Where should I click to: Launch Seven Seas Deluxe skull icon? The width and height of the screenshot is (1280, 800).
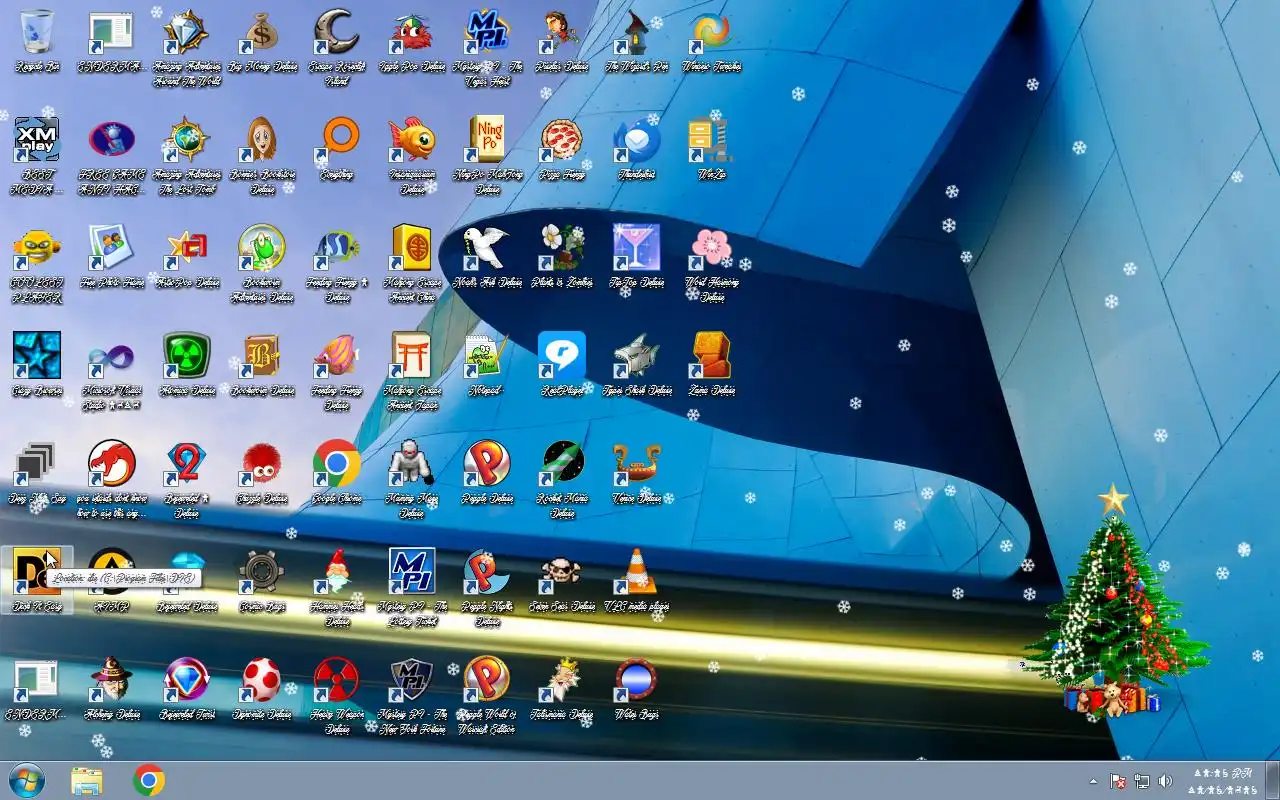[562, 572]
